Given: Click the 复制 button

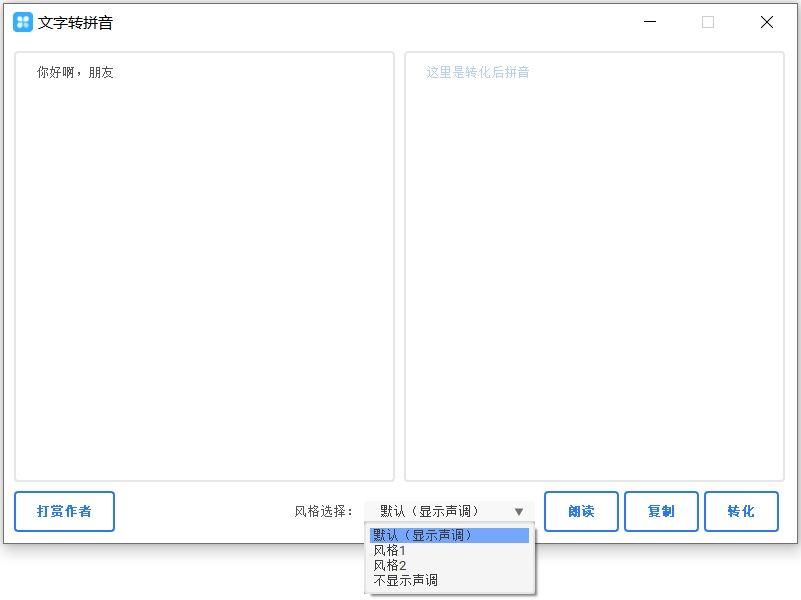Looking at the screenshot, I should (x=661, y=511).
